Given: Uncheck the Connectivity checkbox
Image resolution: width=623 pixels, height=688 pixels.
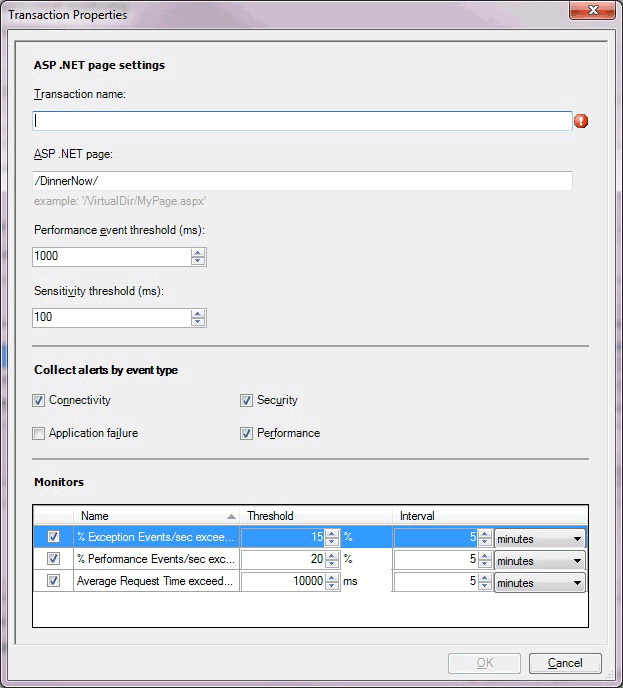Looking at the screenshot, I should (x=39, y=400).
